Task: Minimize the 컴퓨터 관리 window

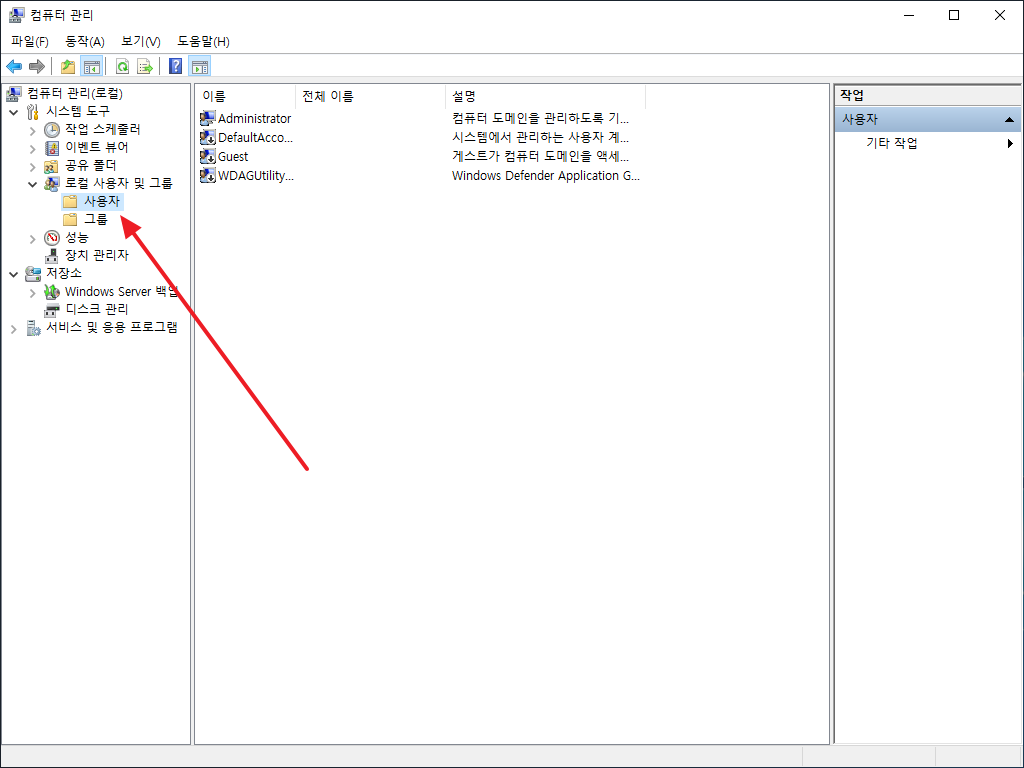Action: click(x=909, y=15)
